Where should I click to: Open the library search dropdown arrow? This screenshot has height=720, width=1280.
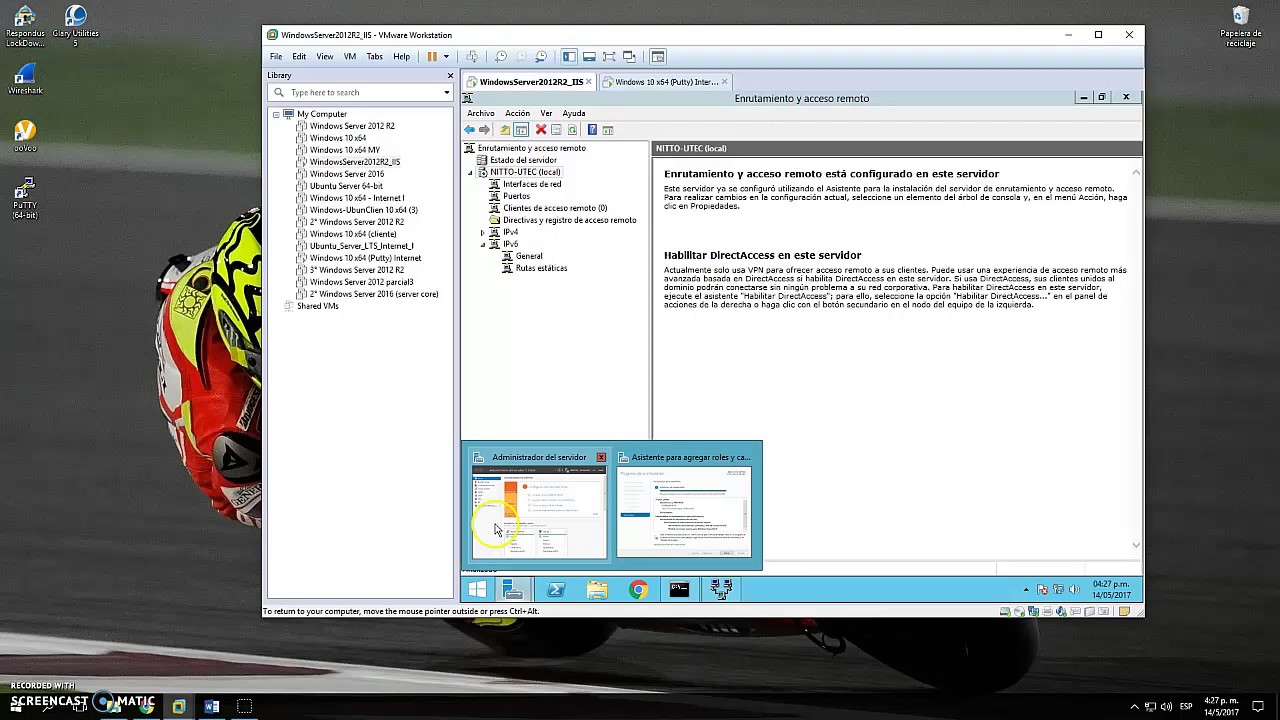(x=447, y=93)
